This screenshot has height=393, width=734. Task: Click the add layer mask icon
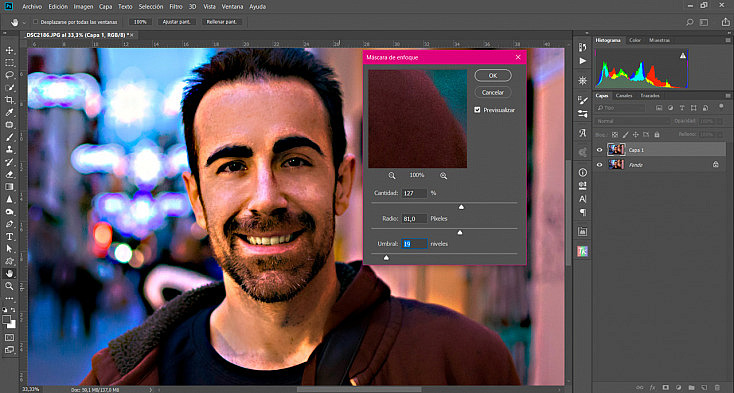tap(665, 387)
